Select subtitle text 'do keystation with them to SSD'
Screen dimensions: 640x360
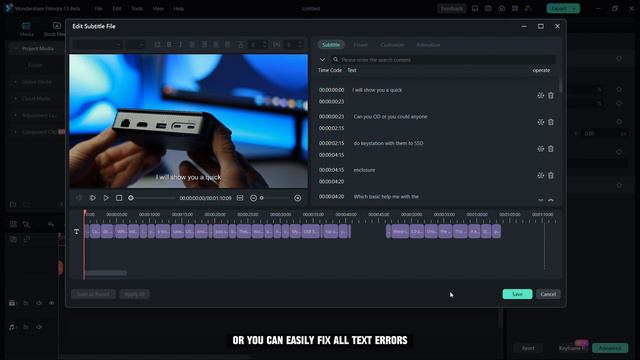click(388, 143)
